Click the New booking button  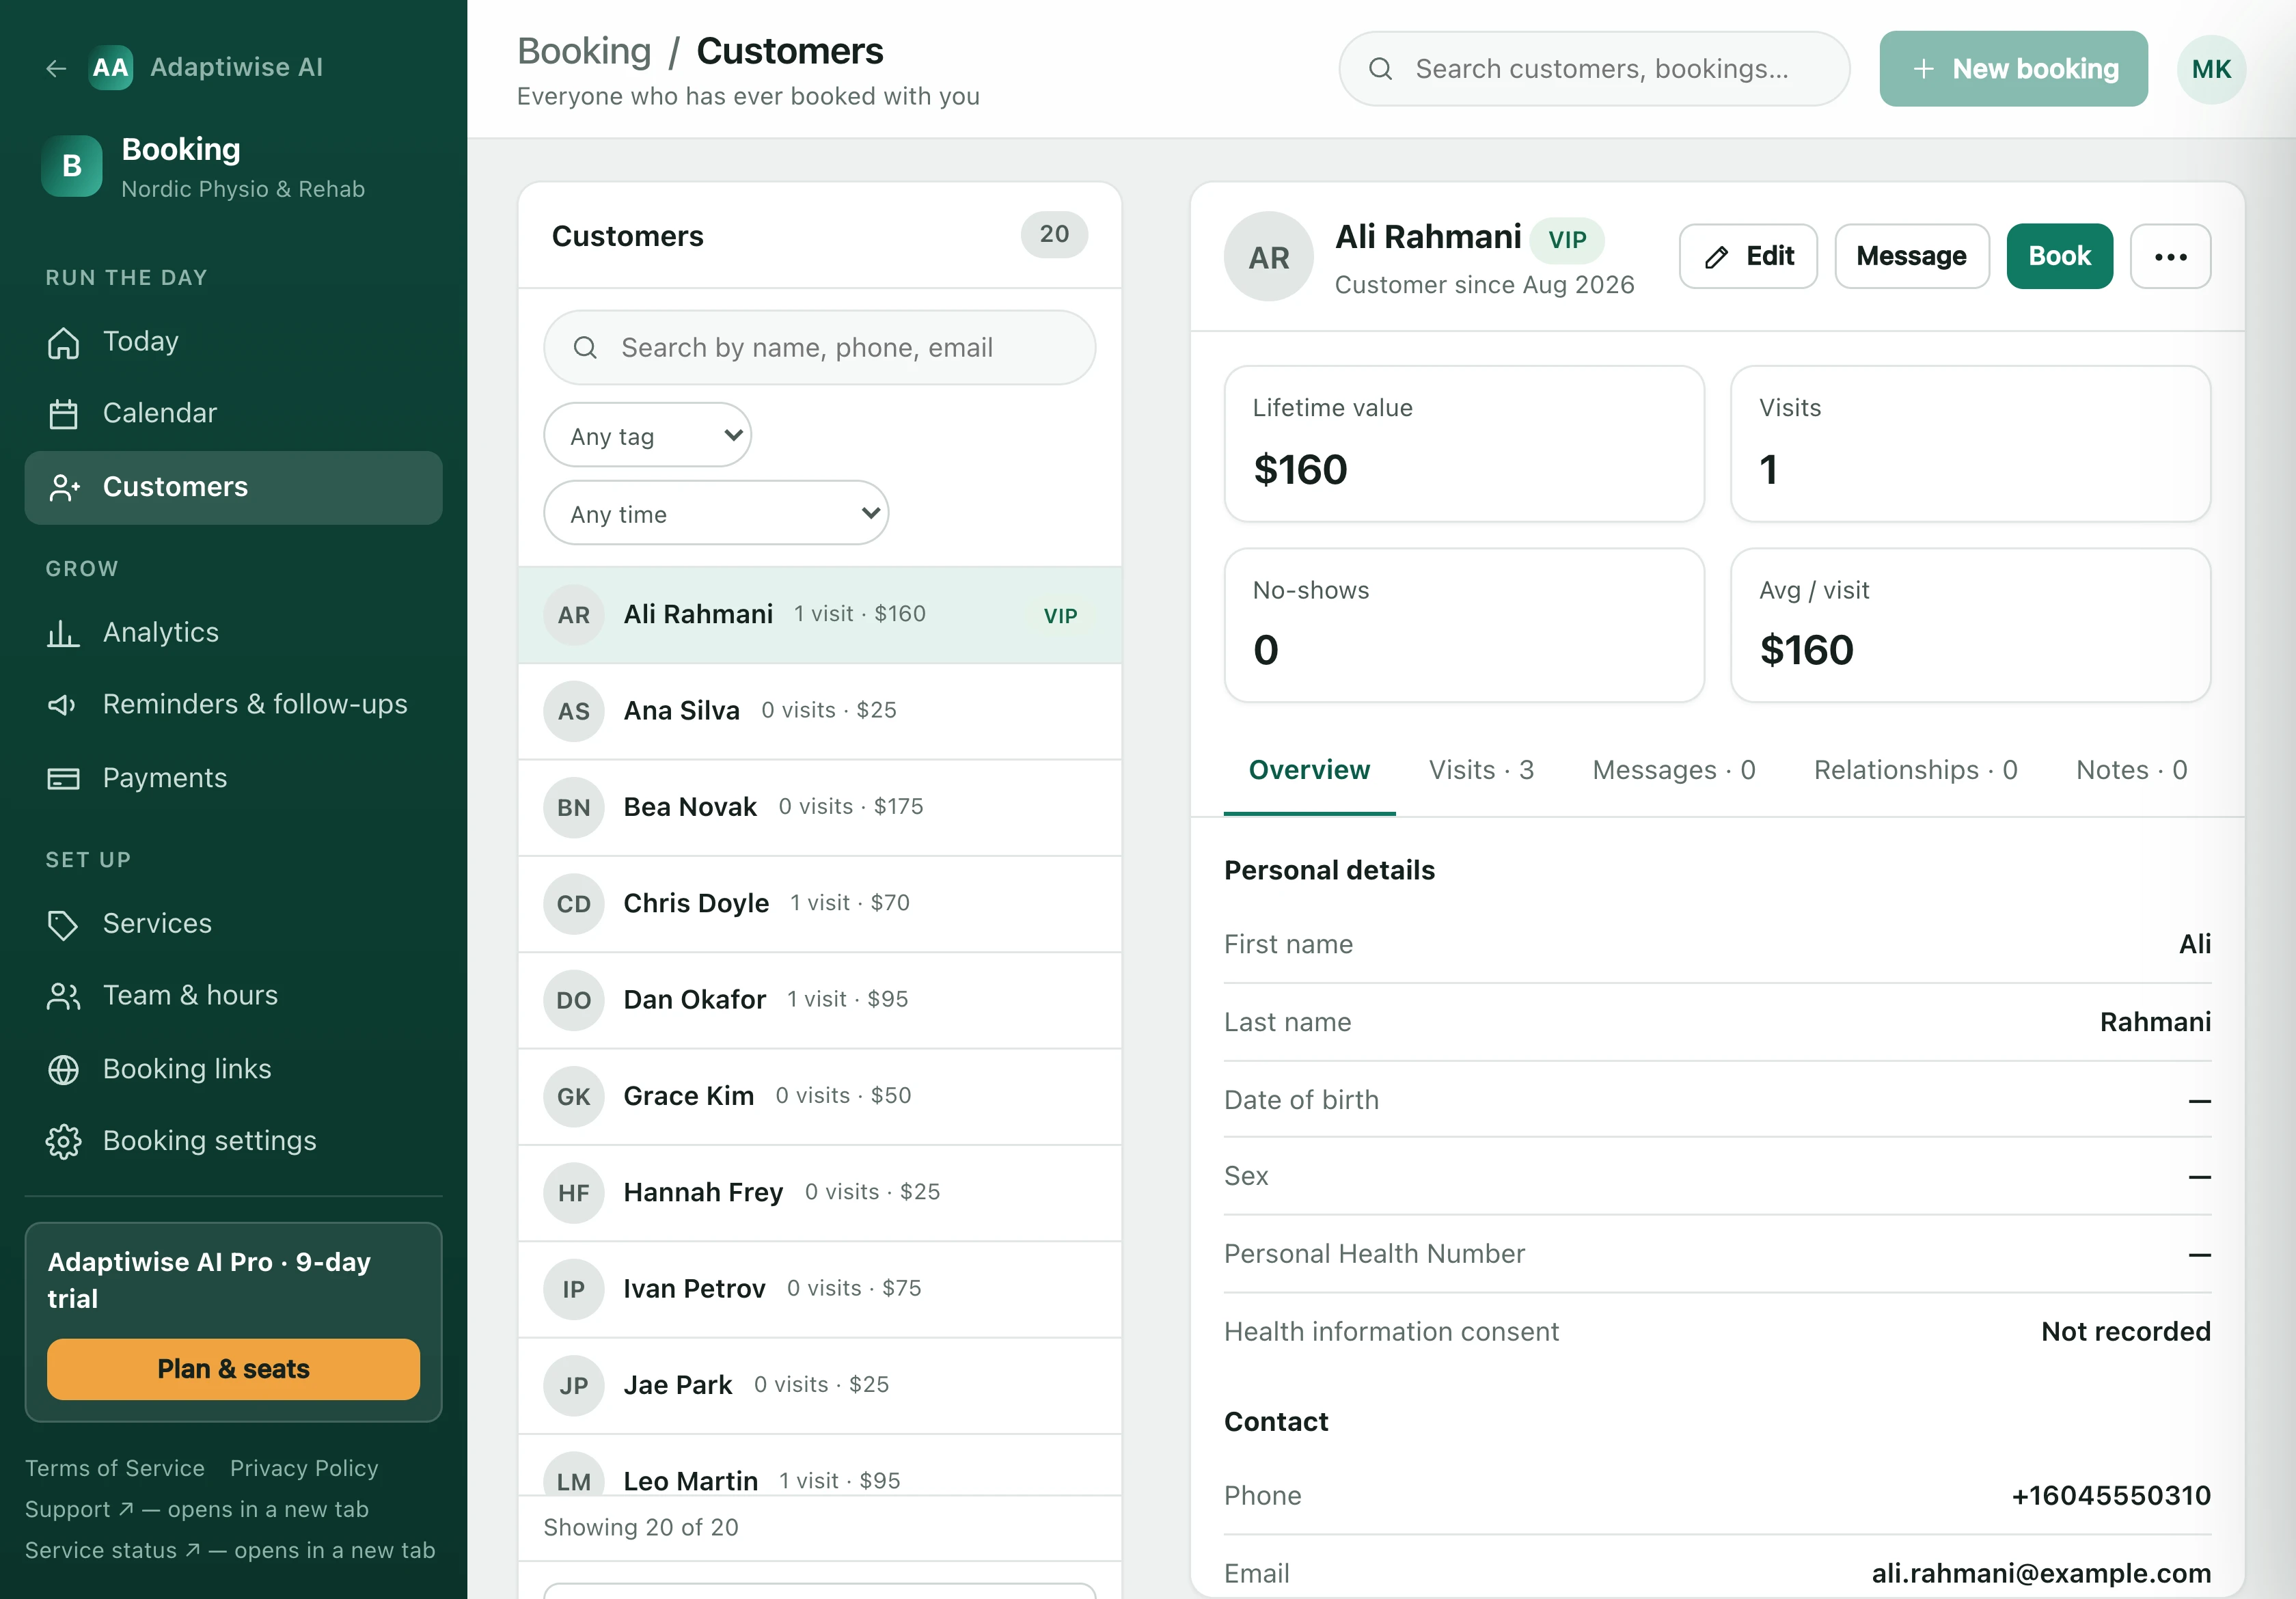(x=2013, y=69)
